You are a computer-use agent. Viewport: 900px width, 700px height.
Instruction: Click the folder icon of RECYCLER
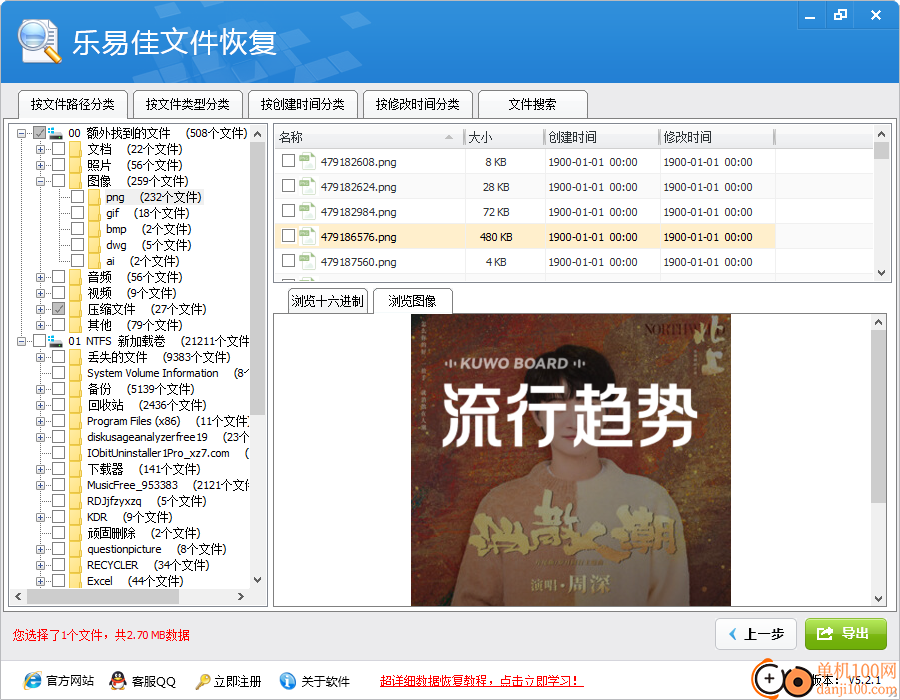(75, 565)
